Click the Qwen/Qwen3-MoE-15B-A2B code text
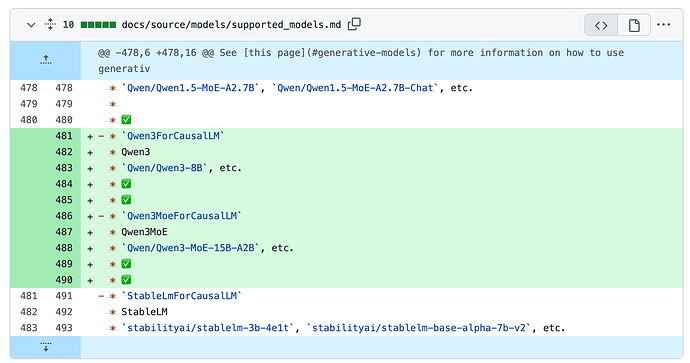The width and height of the screenshot is (690, 363). click(x=191, y=248)
